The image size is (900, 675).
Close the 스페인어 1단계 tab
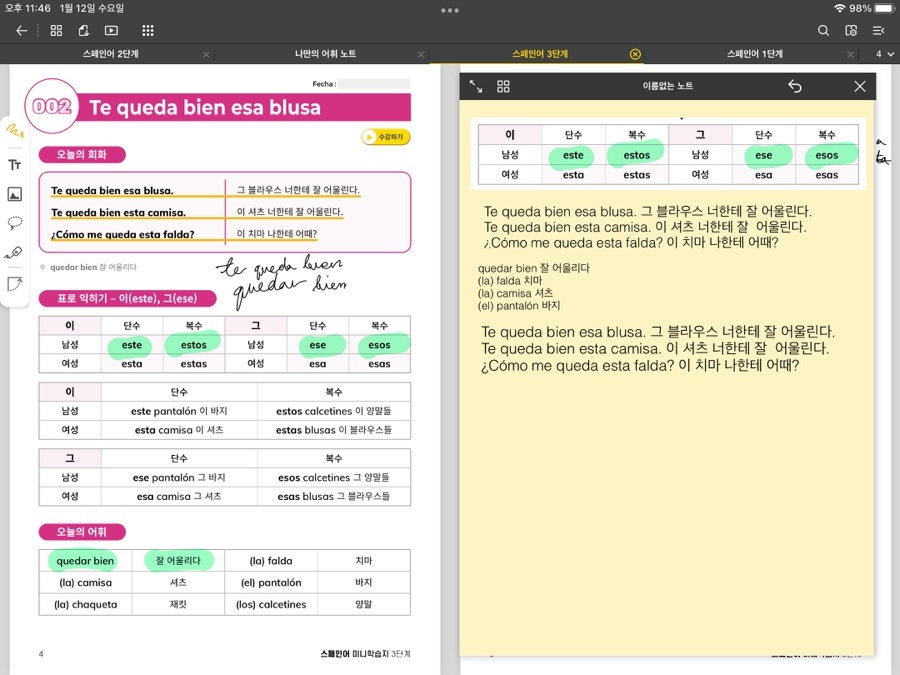pos(850,55)
